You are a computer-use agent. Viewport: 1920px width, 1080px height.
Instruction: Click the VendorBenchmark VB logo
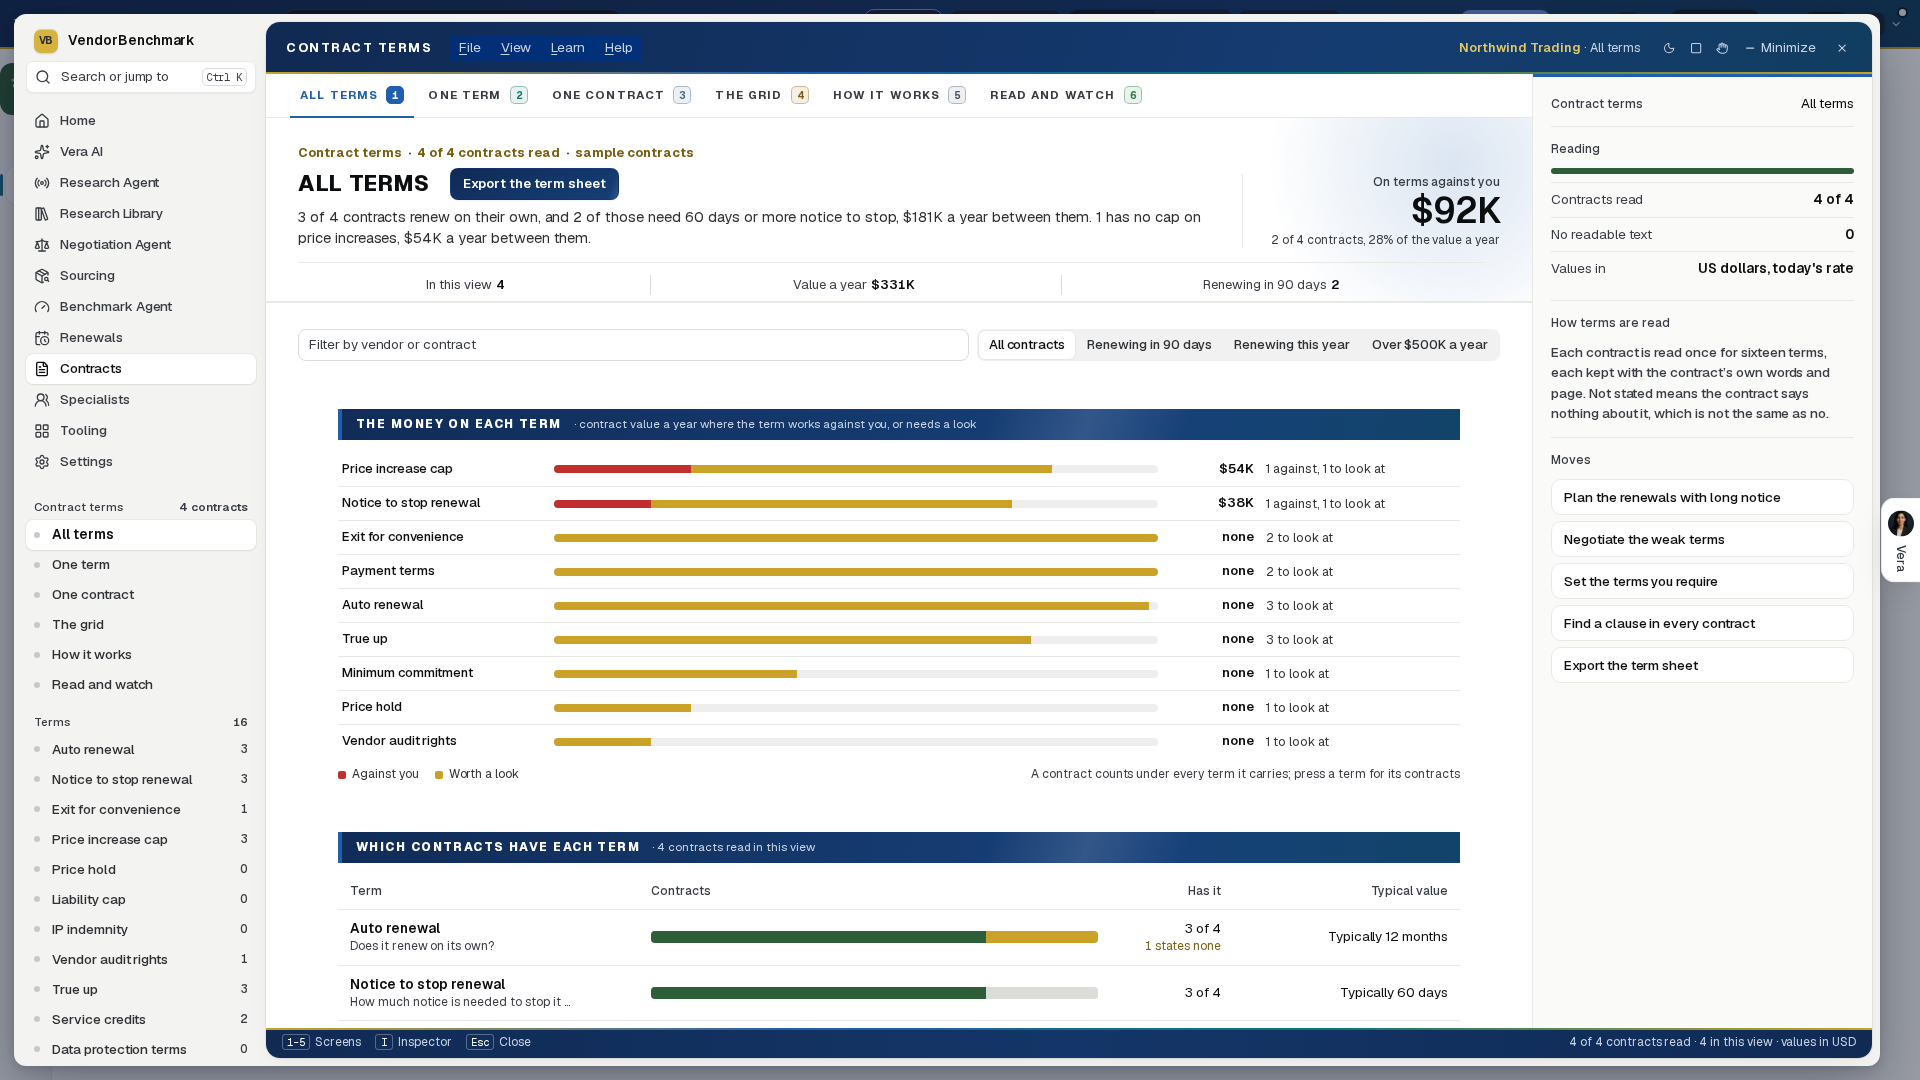45,41
